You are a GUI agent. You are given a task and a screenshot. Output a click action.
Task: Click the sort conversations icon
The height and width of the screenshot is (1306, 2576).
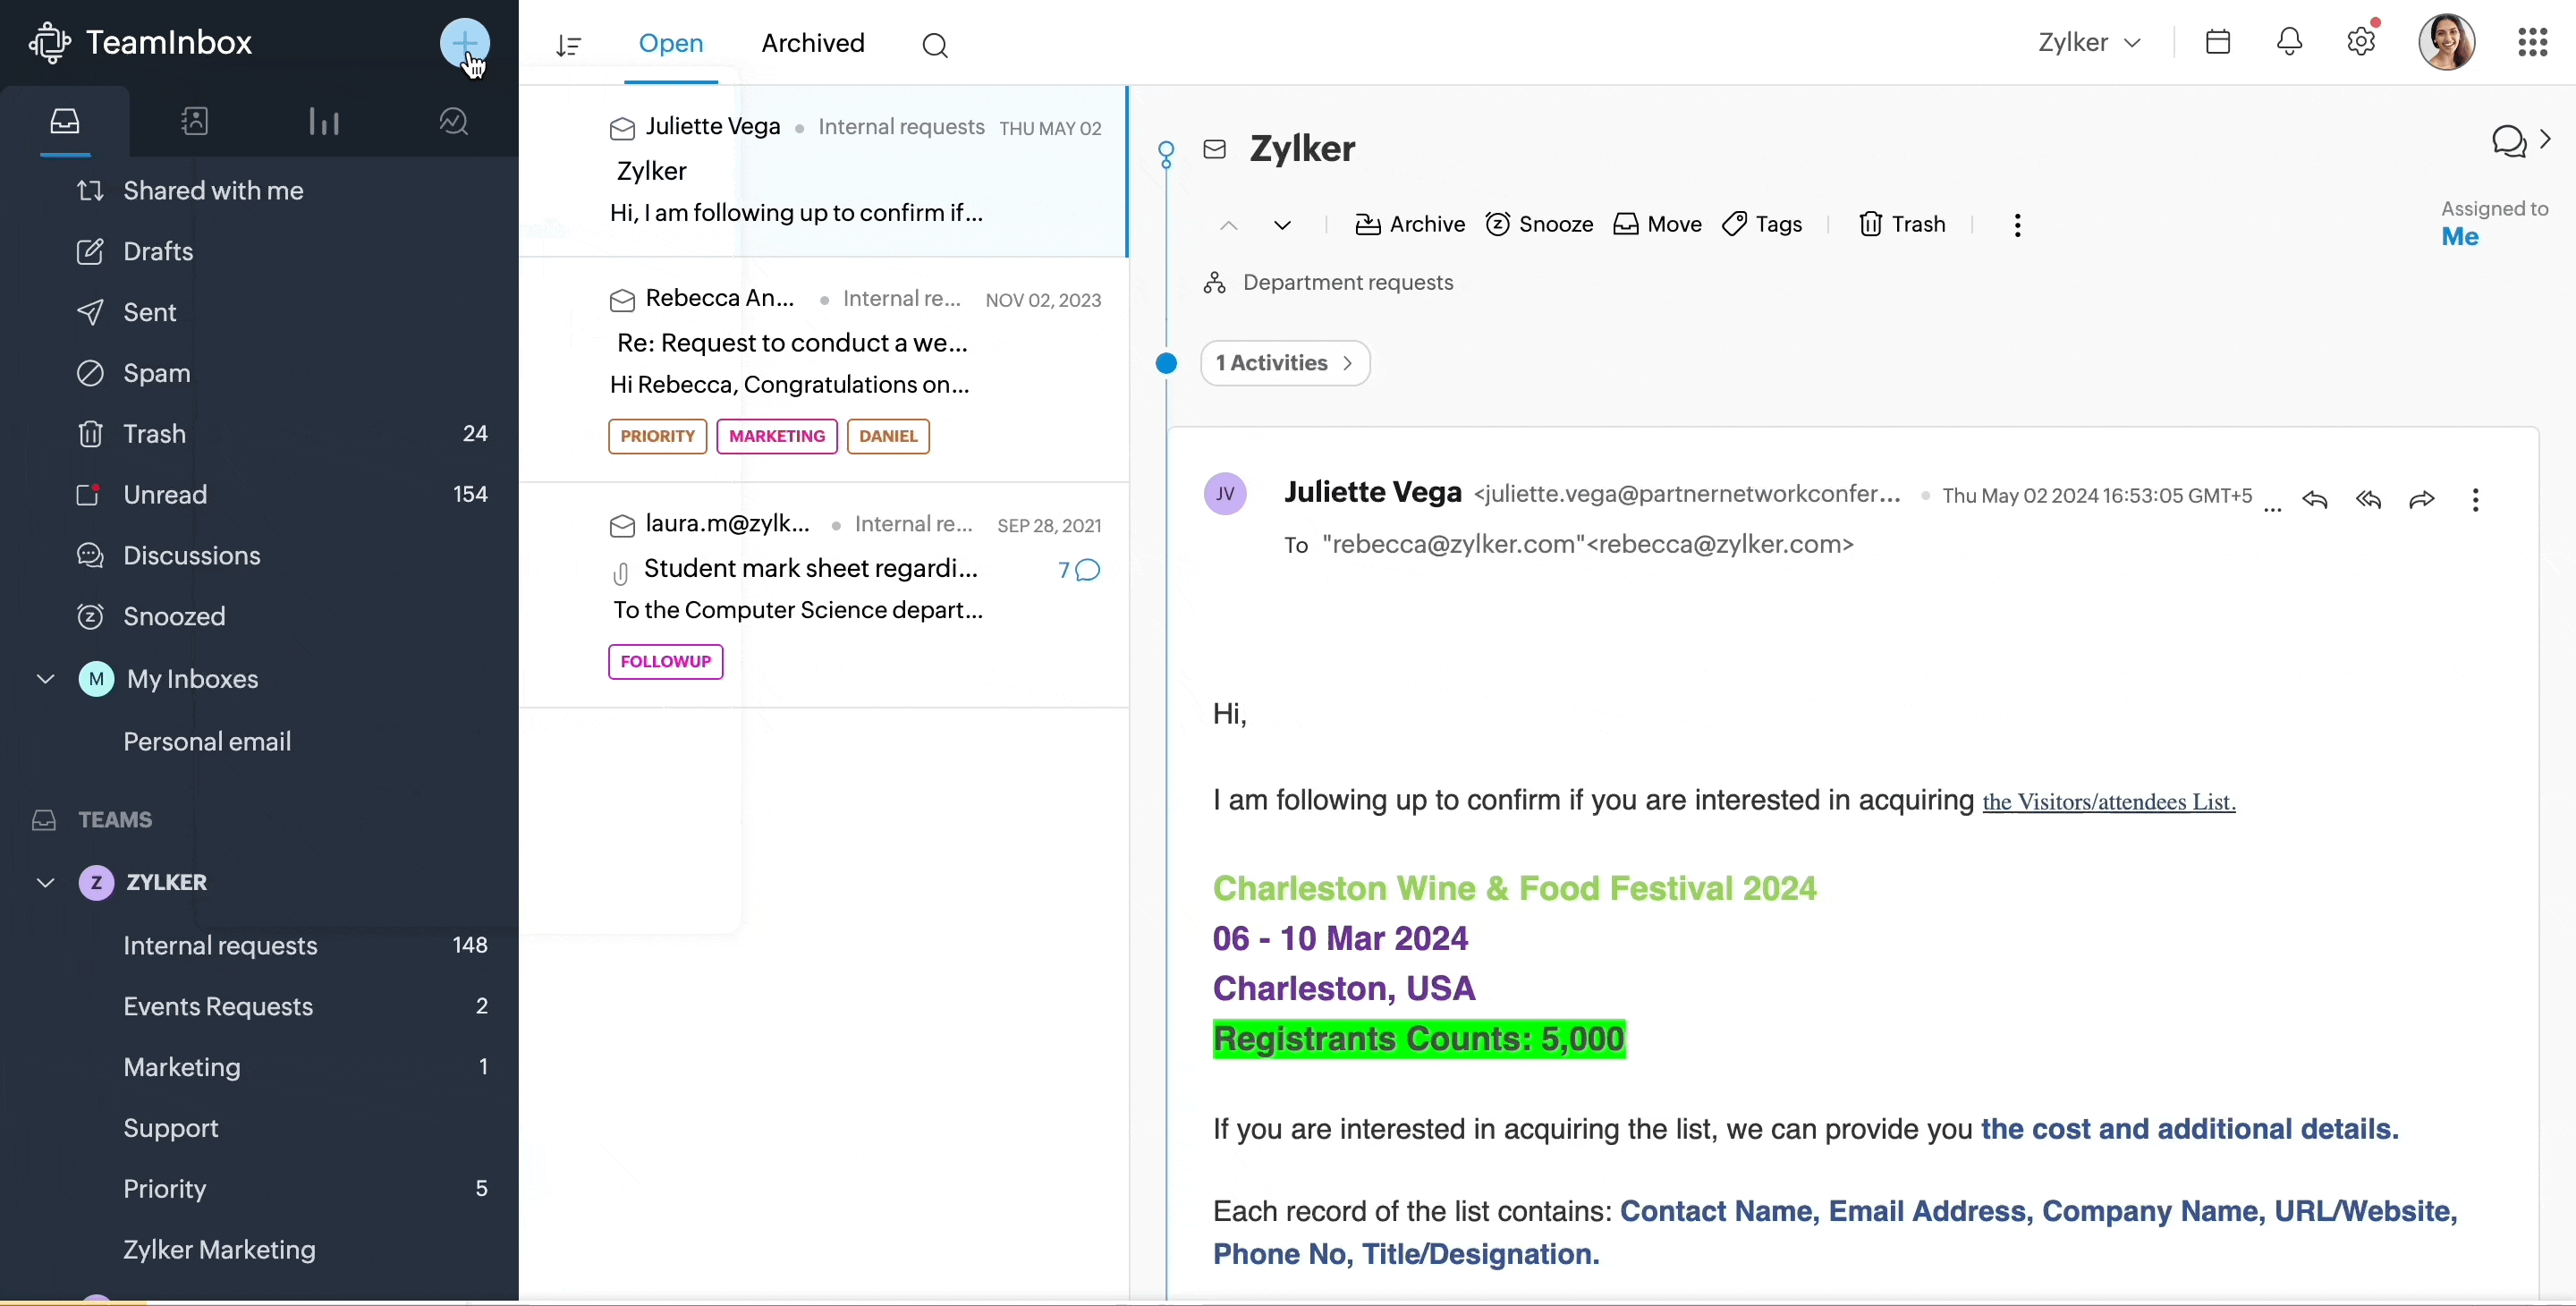tap(569, 45)
